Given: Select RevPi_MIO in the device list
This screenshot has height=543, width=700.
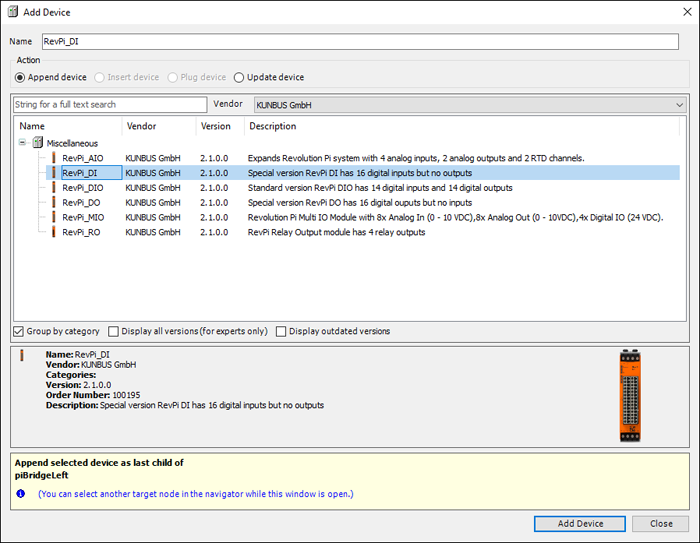Looking at the screenshot, I should coord(83,217).
